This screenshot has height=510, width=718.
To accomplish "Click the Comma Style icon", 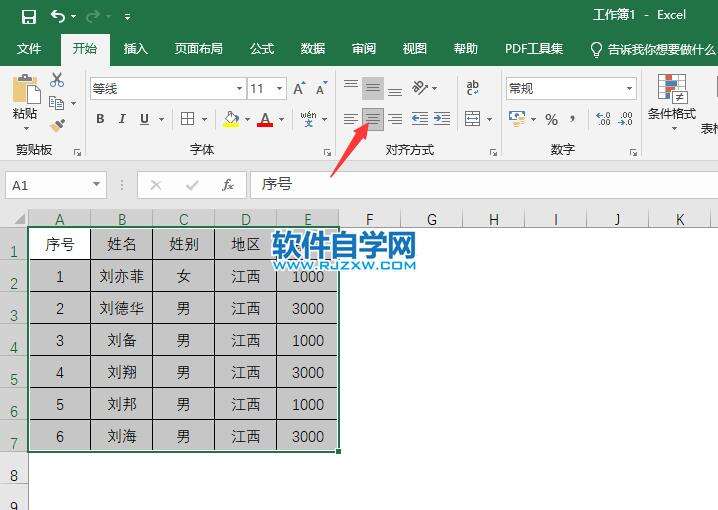I will 572,119.
